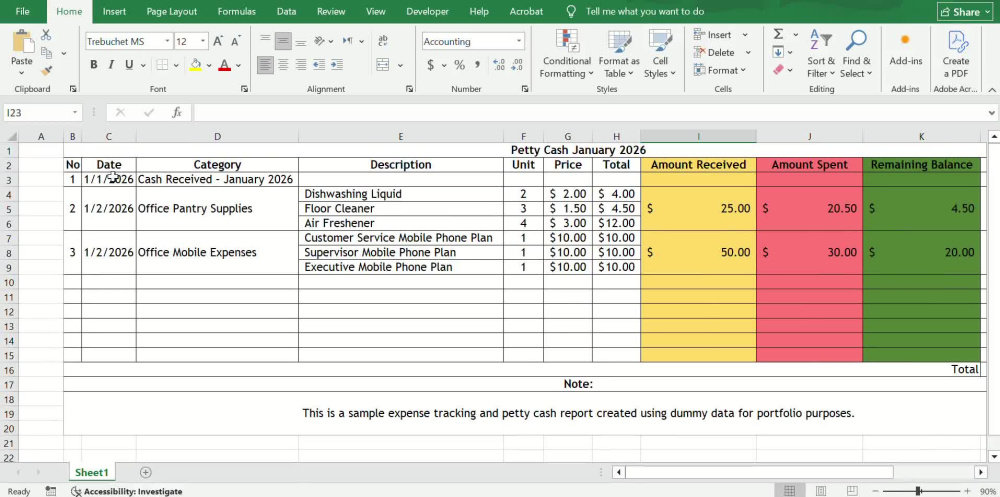Click the Increase Decimal icon

point(499,65)
